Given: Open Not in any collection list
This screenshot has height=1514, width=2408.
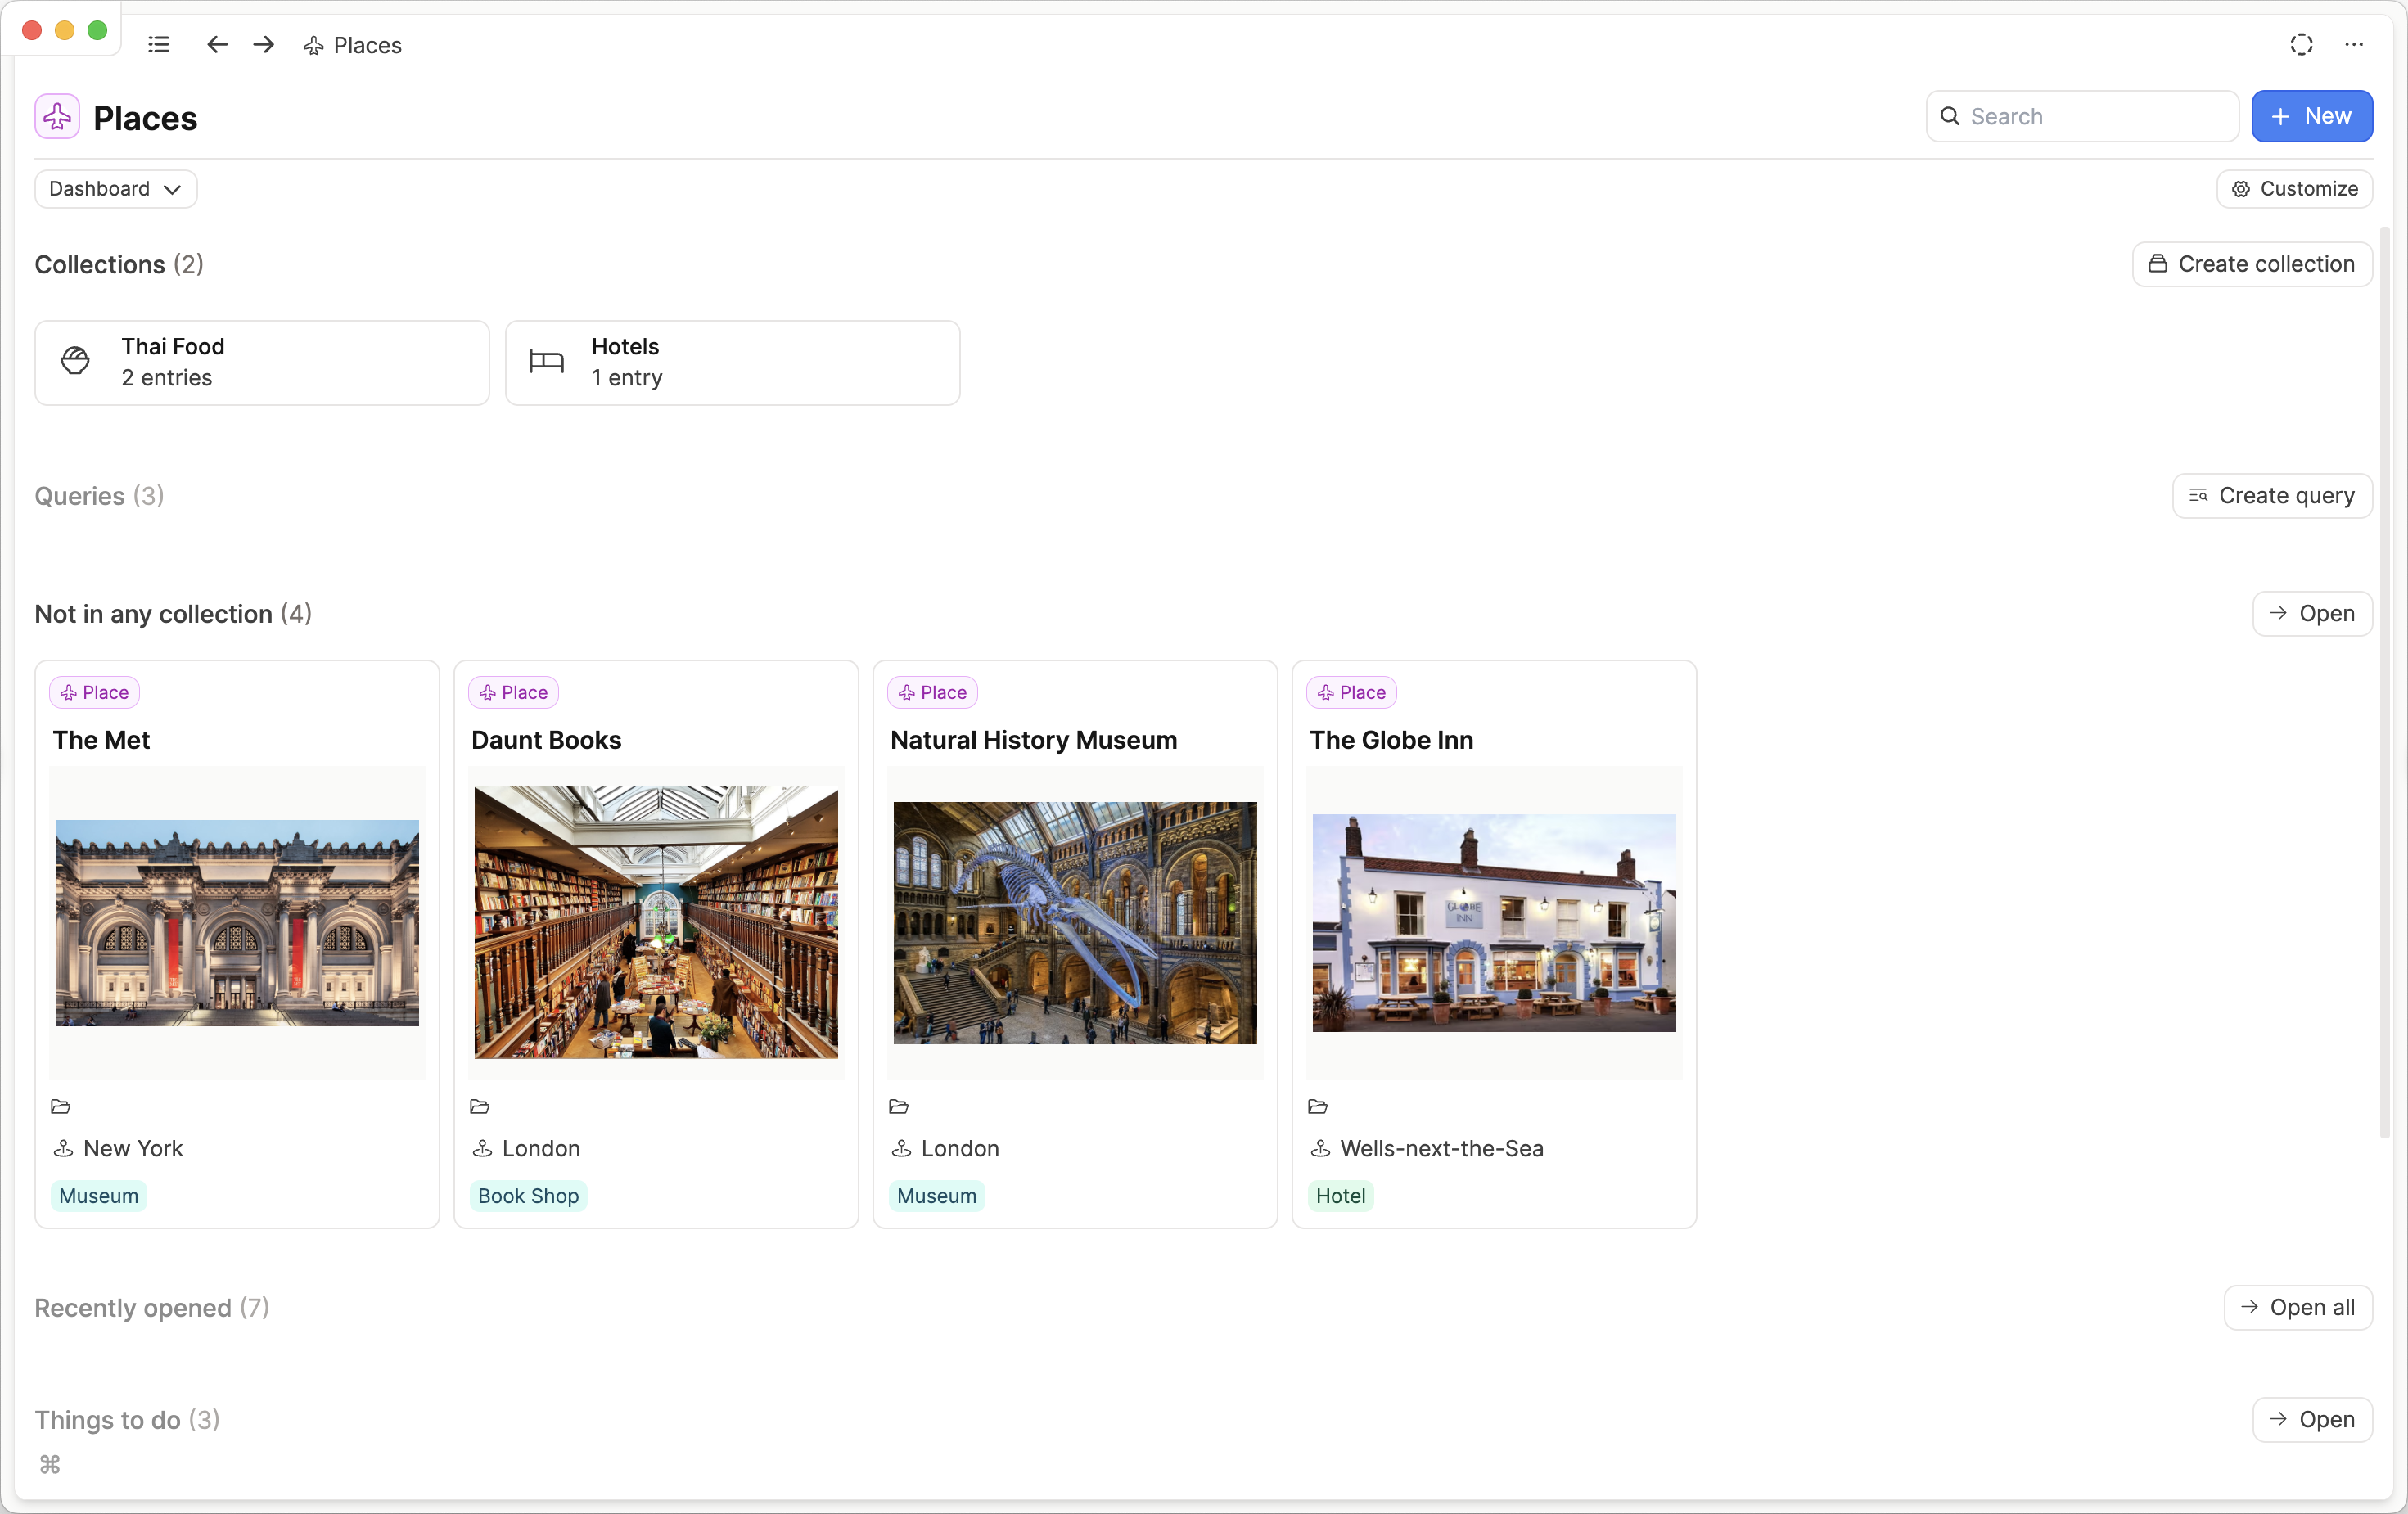Looking at the screenshot, I should (2312, 614).
